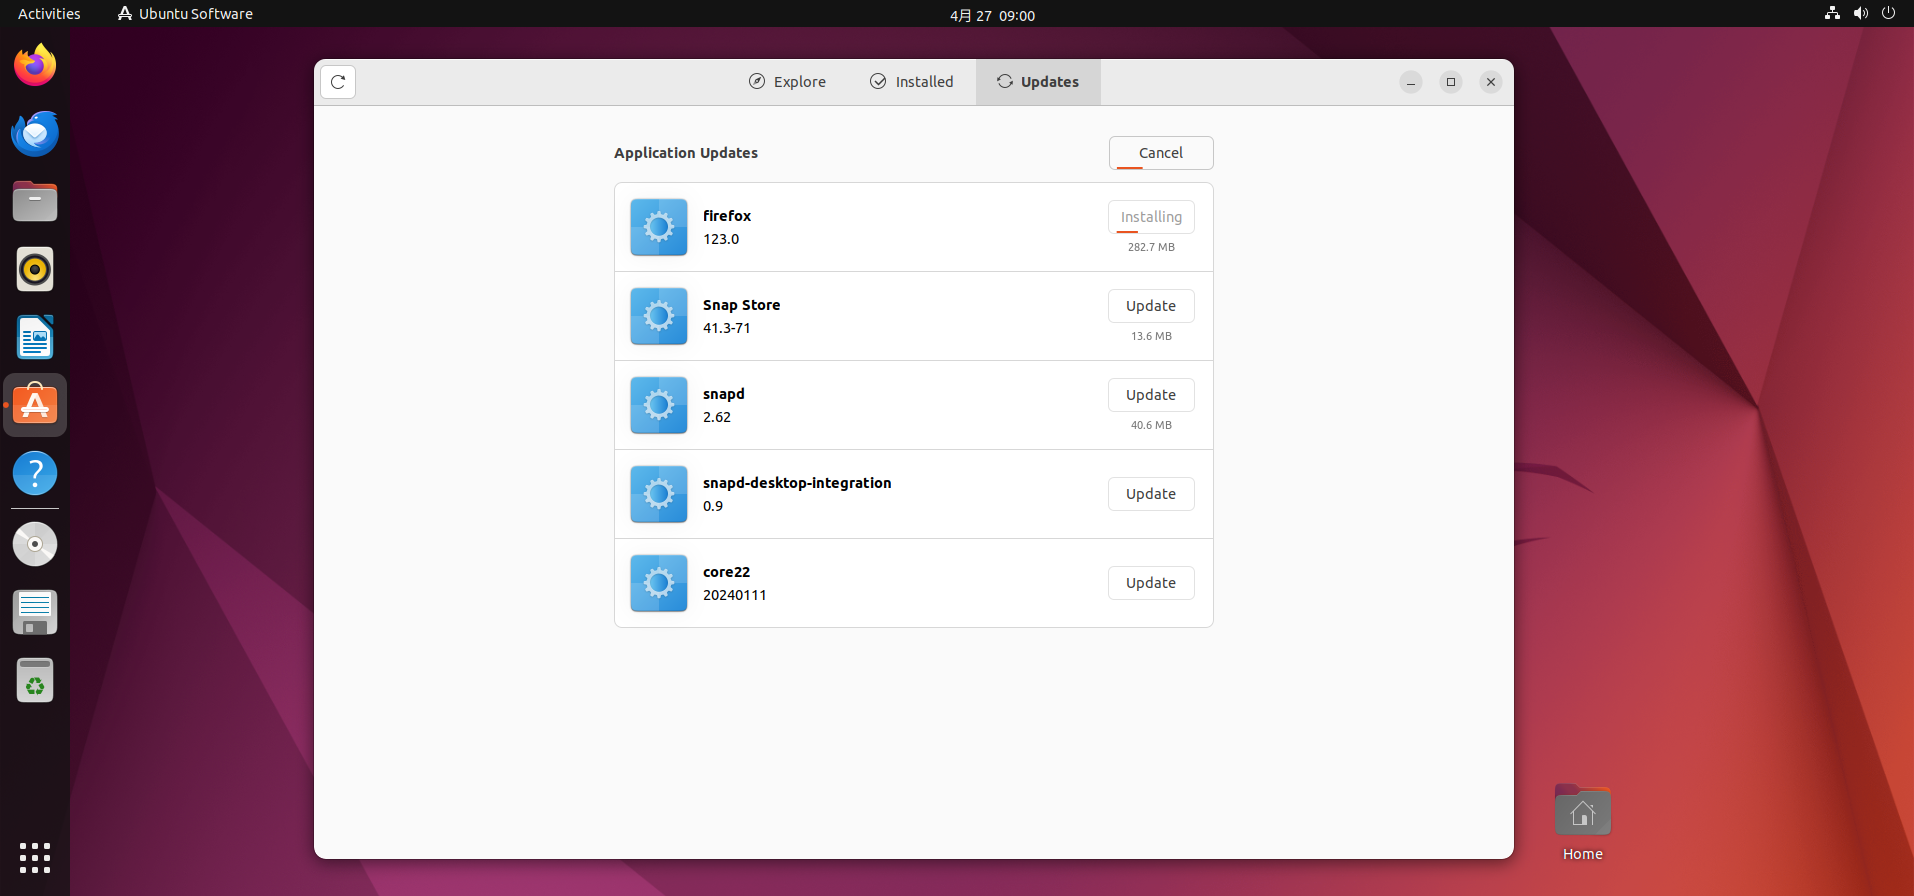This screenshot has height=896, width=1914.
Task: Open Trash from the dock
Action: 35,680
